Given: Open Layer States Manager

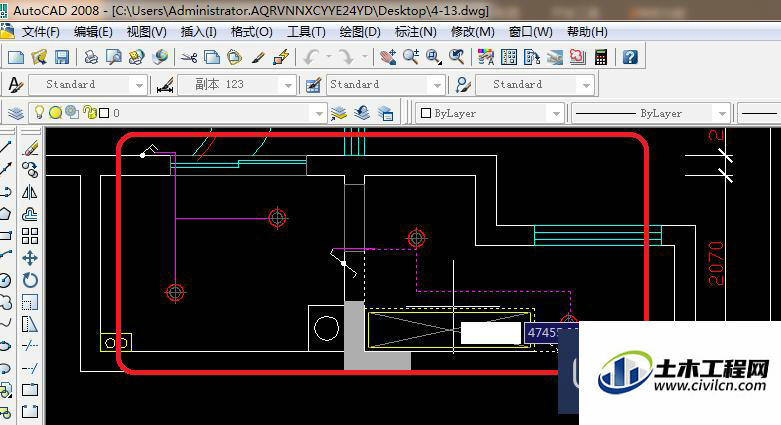Looking at the screenshot, I should pyautogui.click(x=385, y=113).
